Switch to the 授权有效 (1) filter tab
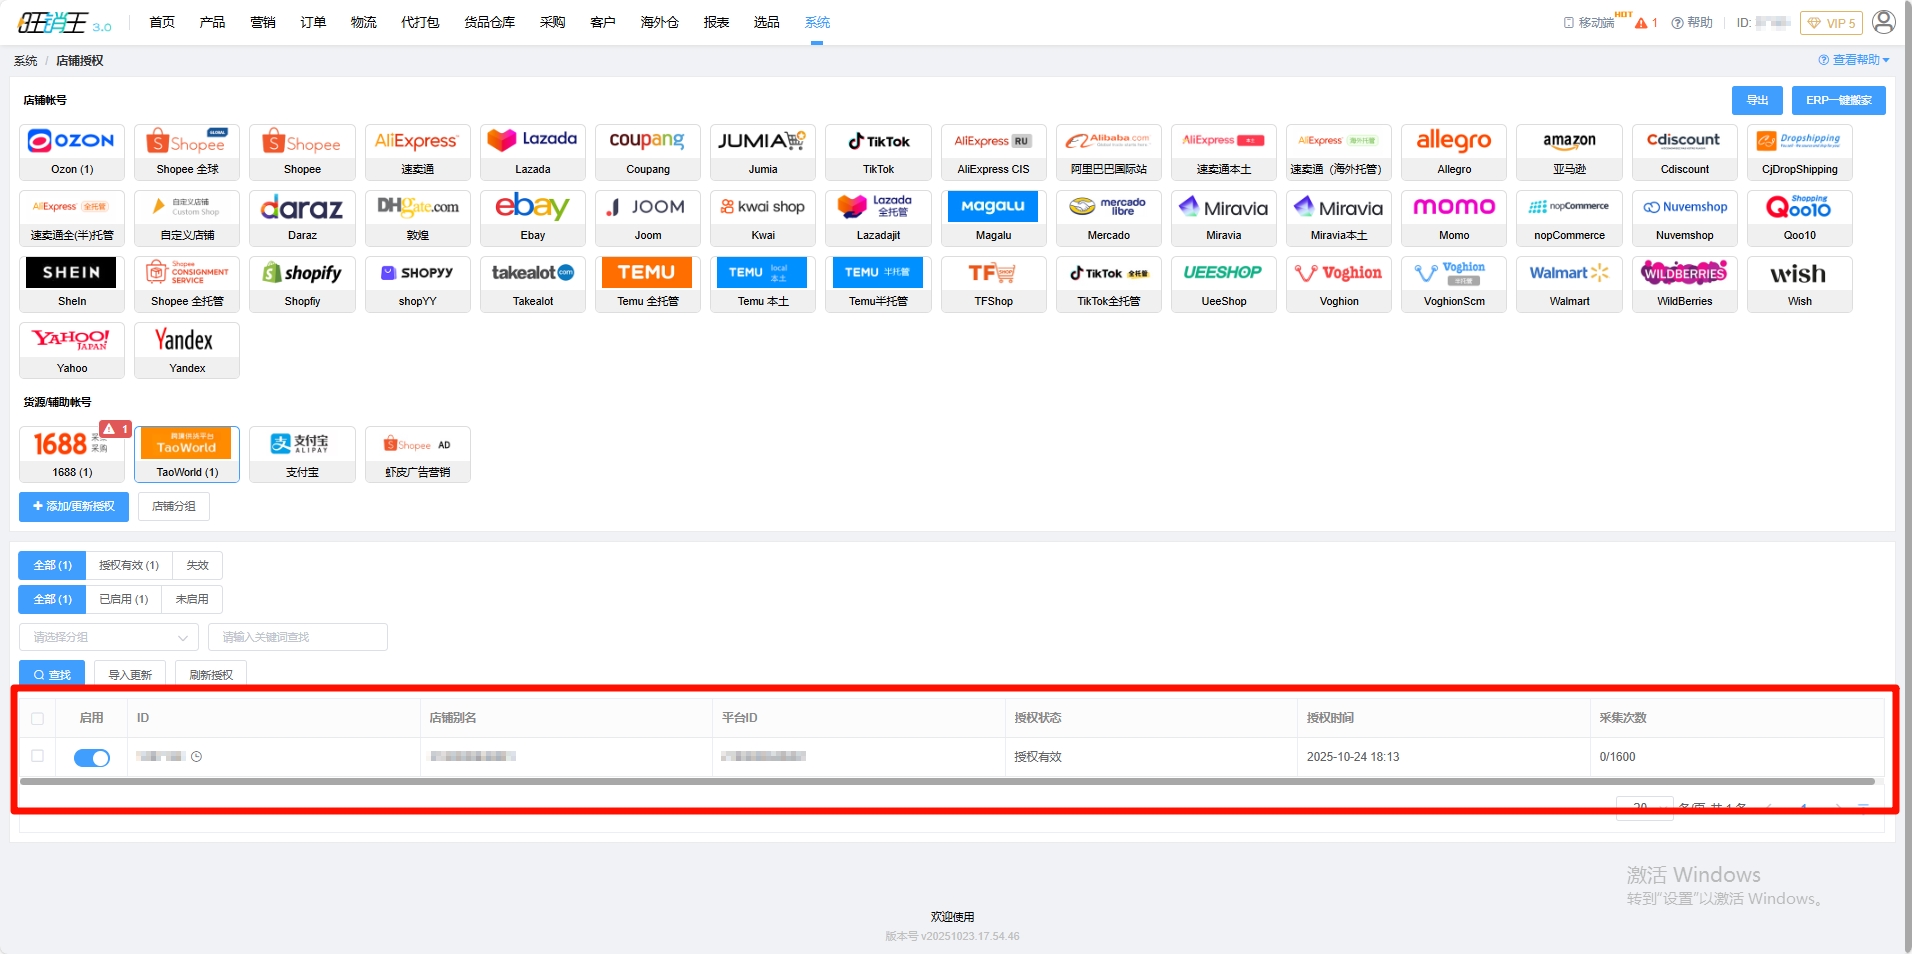Screen dimensions: 1912x954 point(129,566)
